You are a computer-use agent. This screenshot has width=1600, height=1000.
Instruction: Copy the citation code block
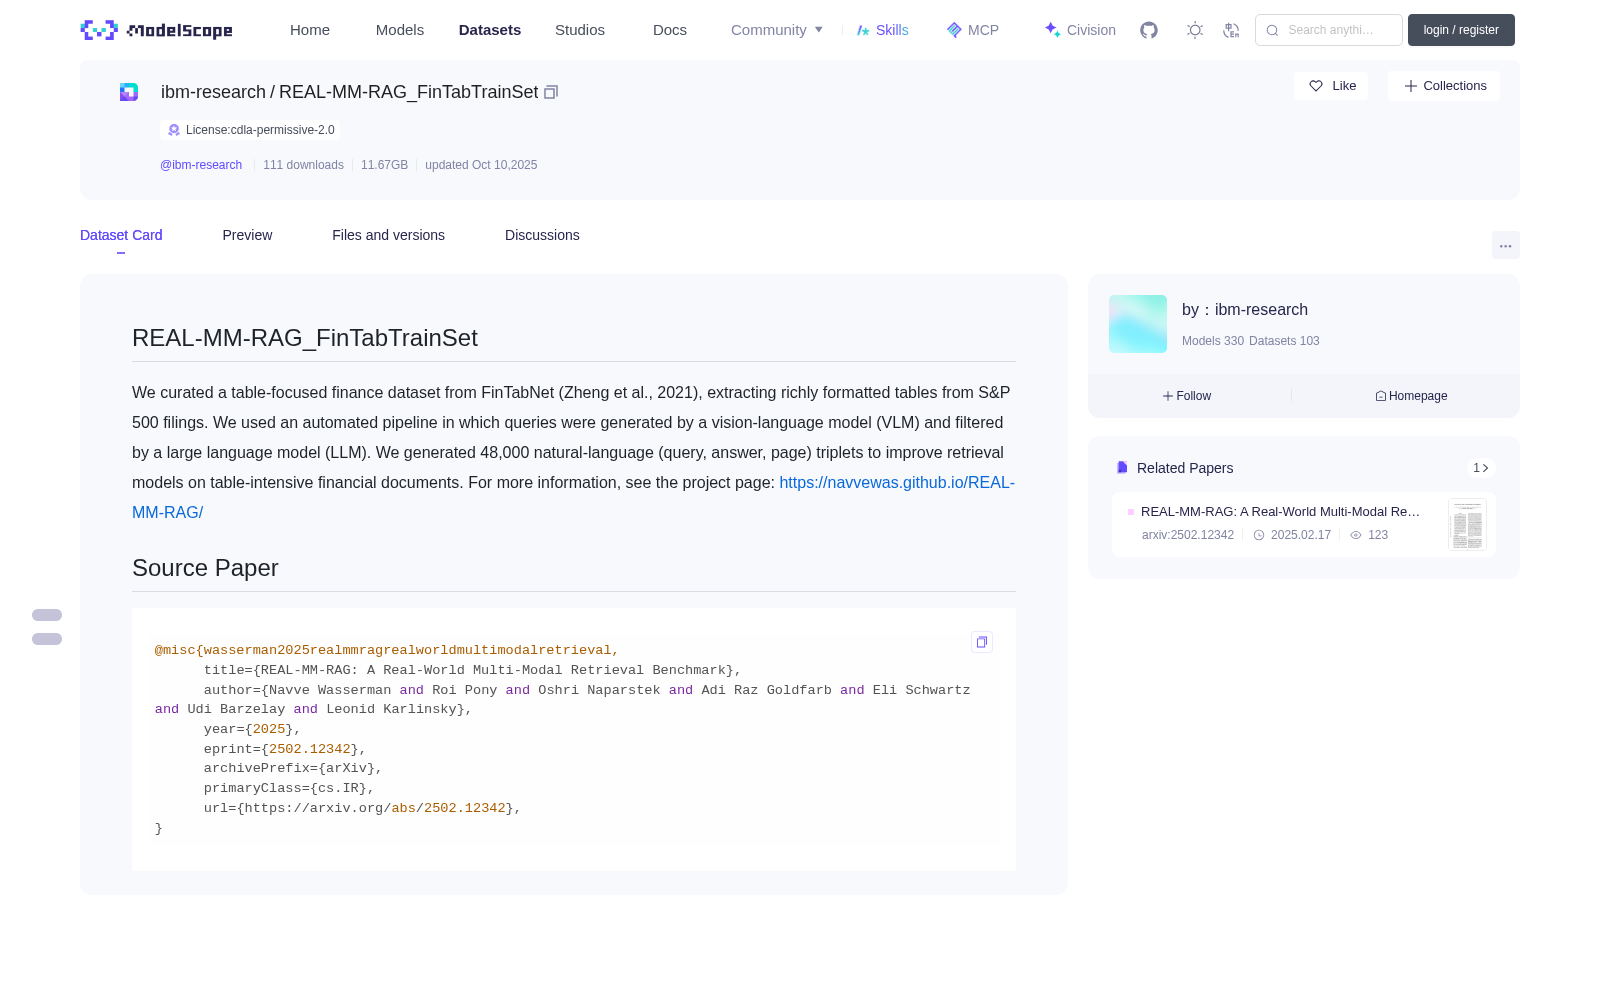click(x=982, y=642)
